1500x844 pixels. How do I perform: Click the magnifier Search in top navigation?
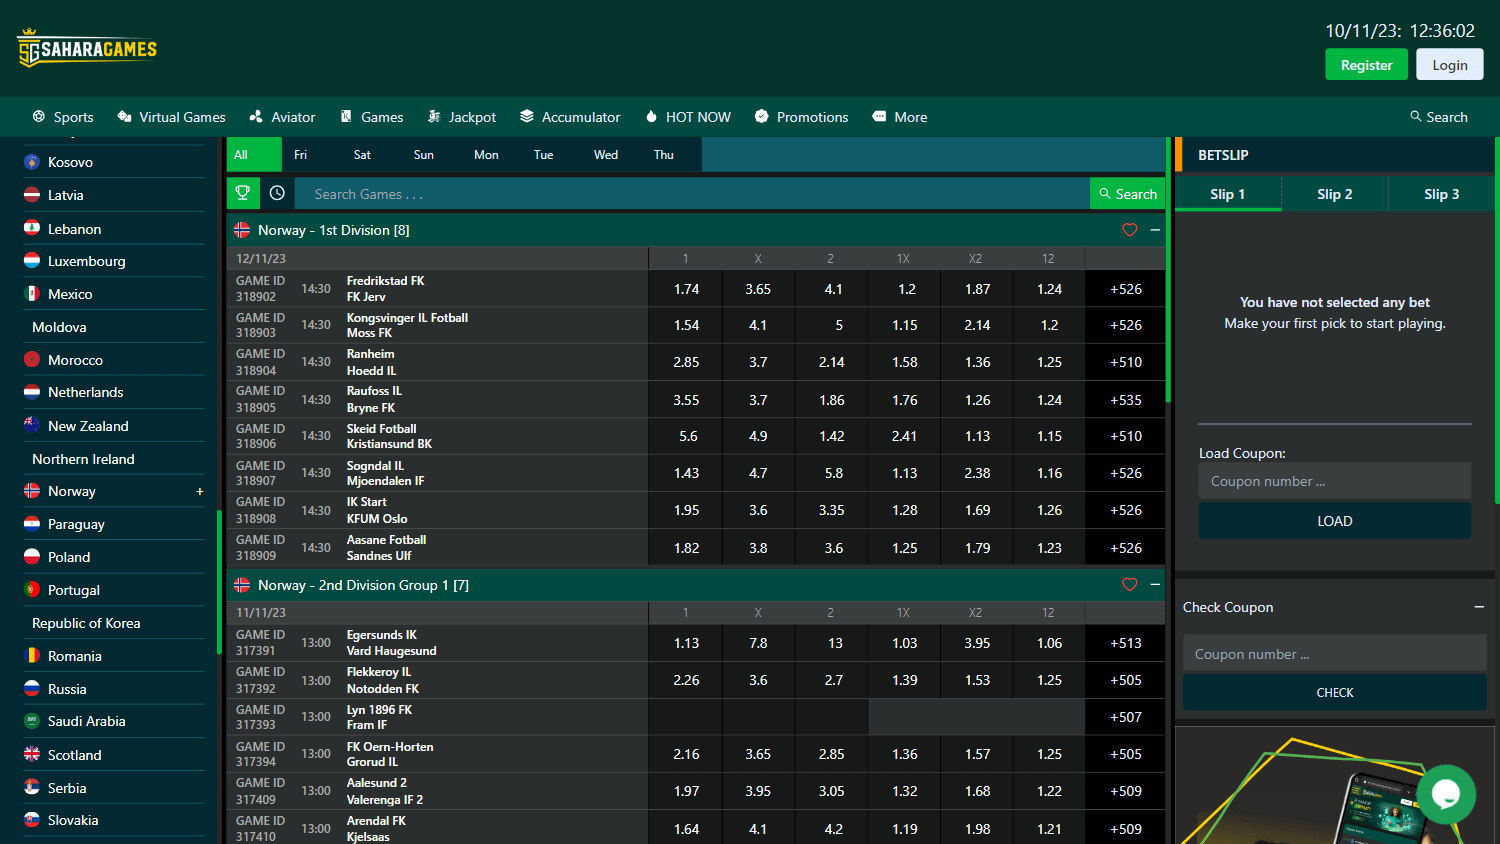coord(1439,117)
